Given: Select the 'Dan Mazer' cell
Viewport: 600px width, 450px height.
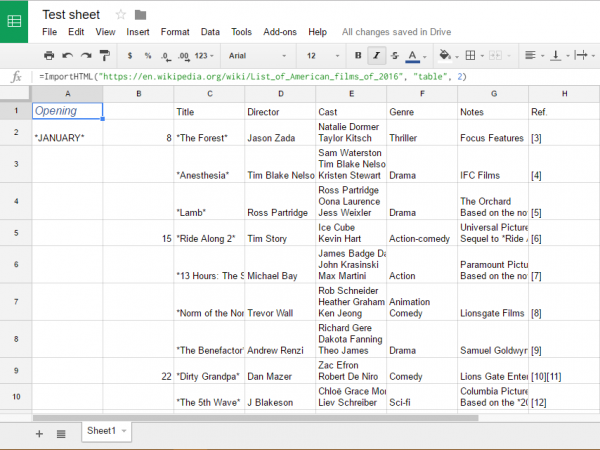Looking at the screenshot, I should pos(280,371).
